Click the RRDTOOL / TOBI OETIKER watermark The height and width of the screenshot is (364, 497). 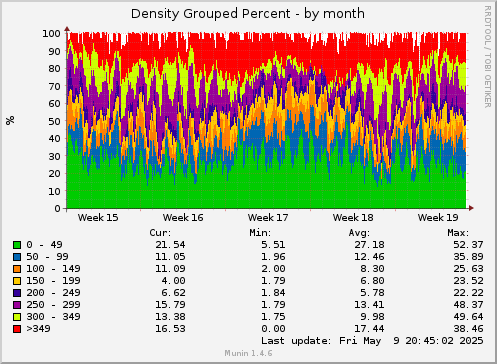click(488, 57)
